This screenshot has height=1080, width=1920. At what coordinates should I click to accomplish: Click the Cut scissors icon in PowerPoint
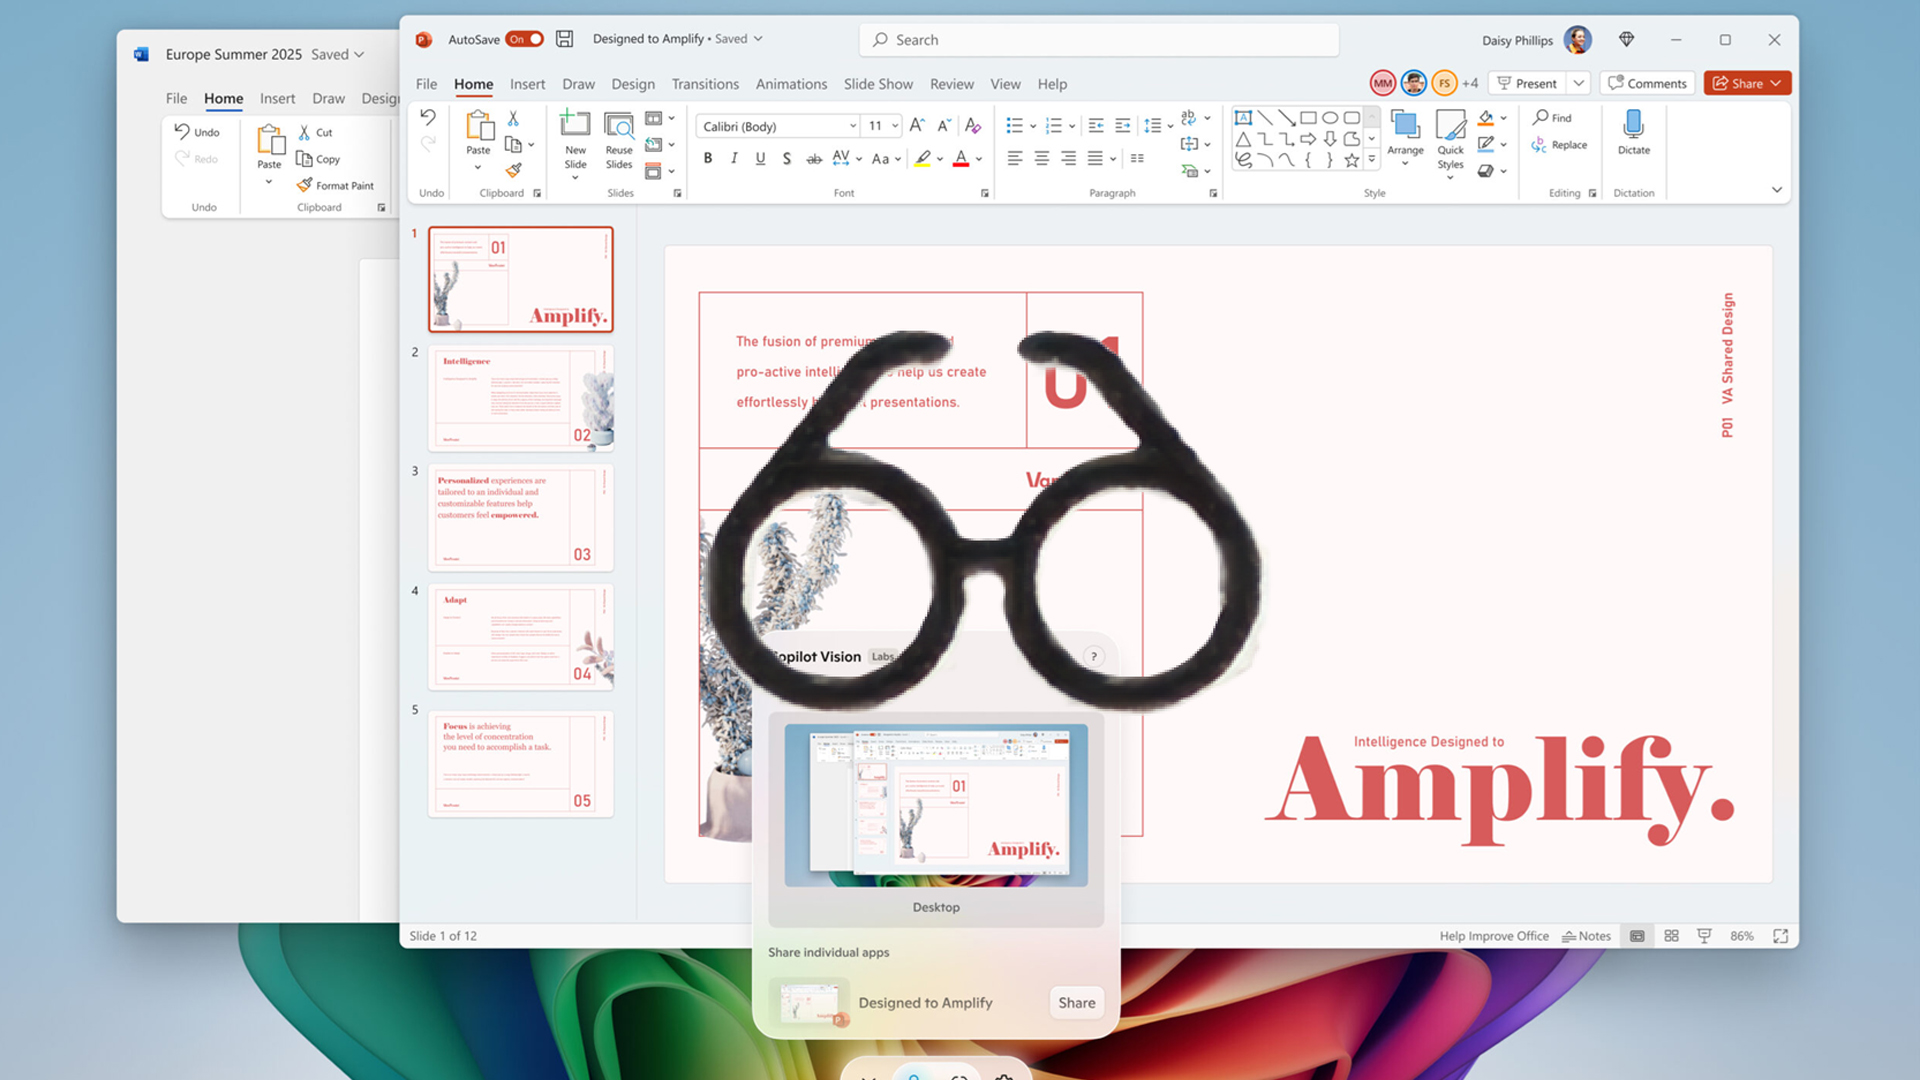[x=513, y=118]
